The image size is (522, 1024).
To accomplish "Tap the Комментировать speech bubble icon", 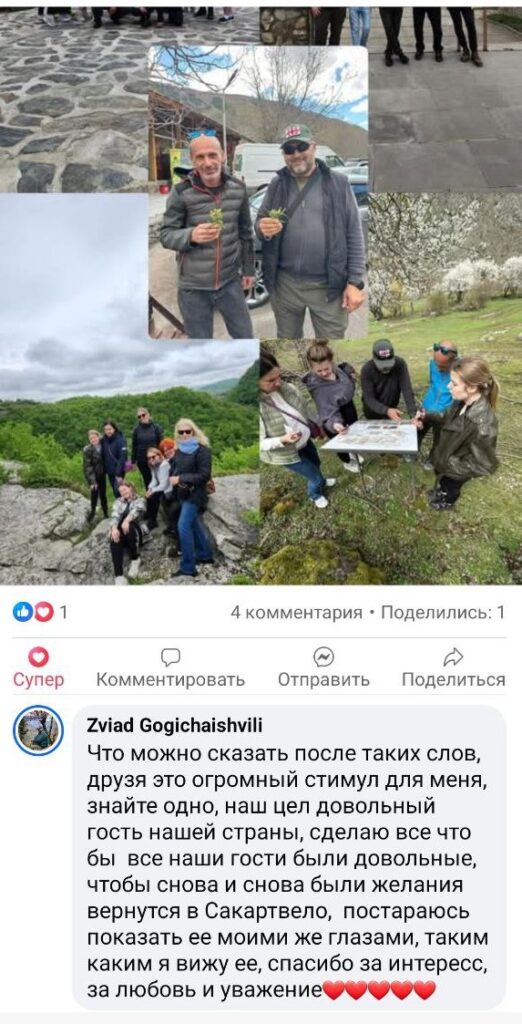I will coord(171,656).
